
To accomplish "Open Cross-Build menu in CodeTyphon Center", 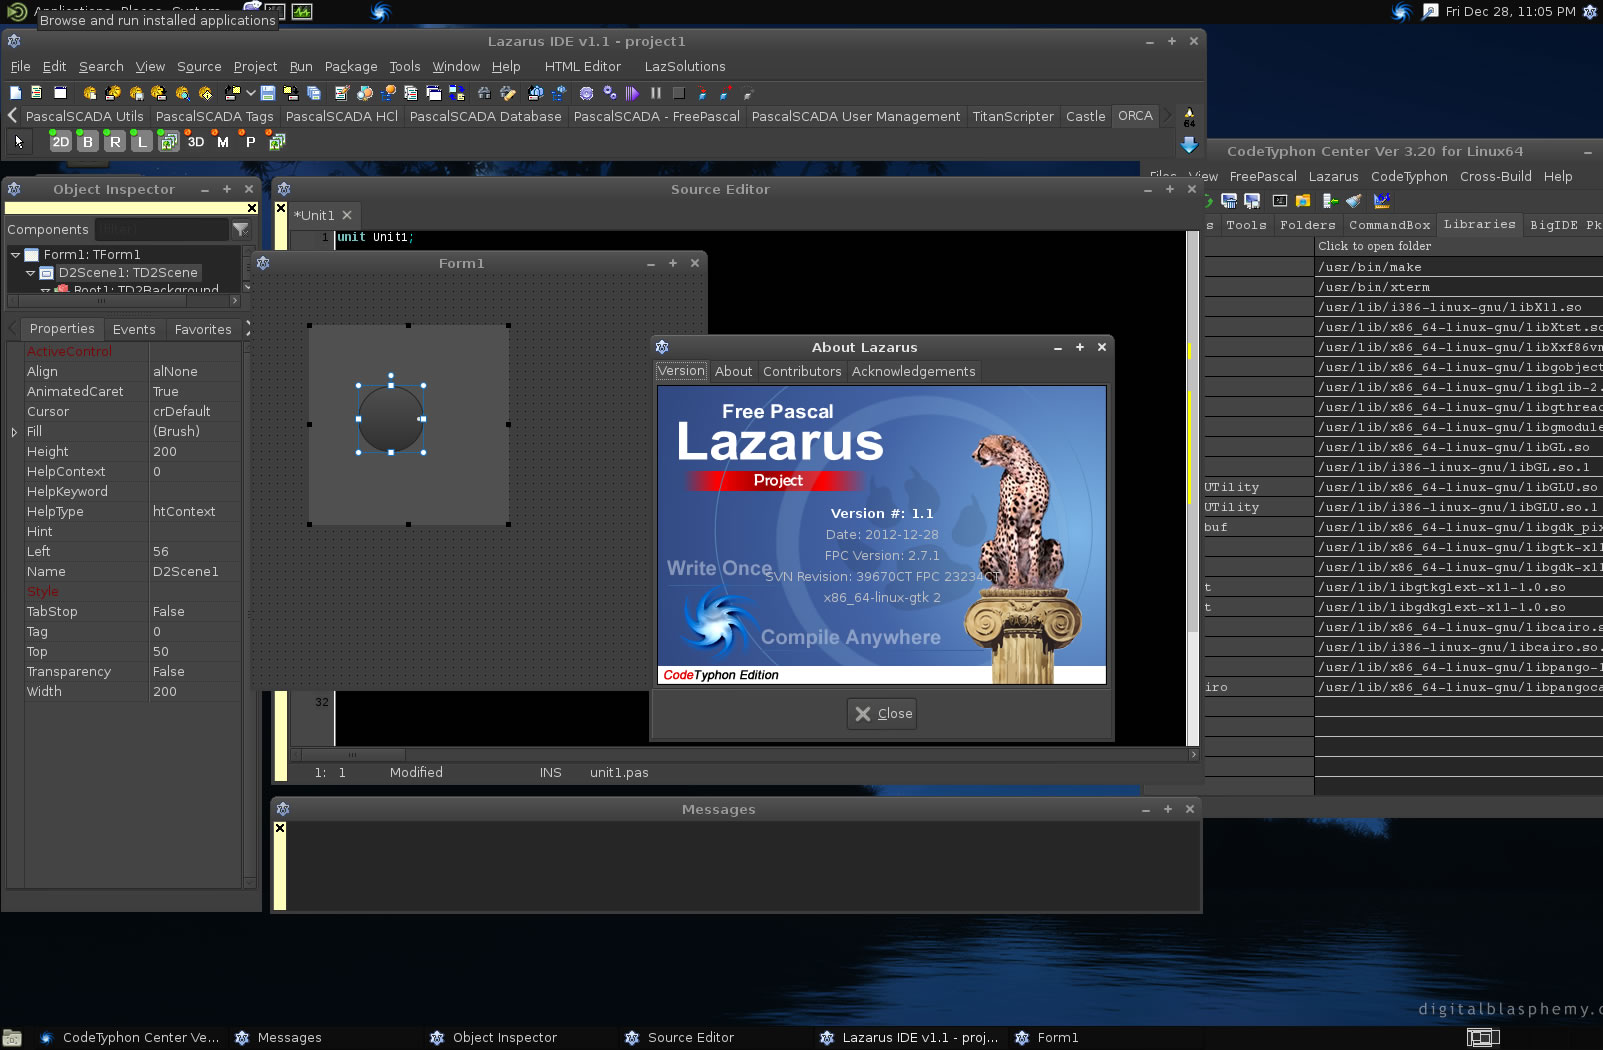I will click(1495, 177).
